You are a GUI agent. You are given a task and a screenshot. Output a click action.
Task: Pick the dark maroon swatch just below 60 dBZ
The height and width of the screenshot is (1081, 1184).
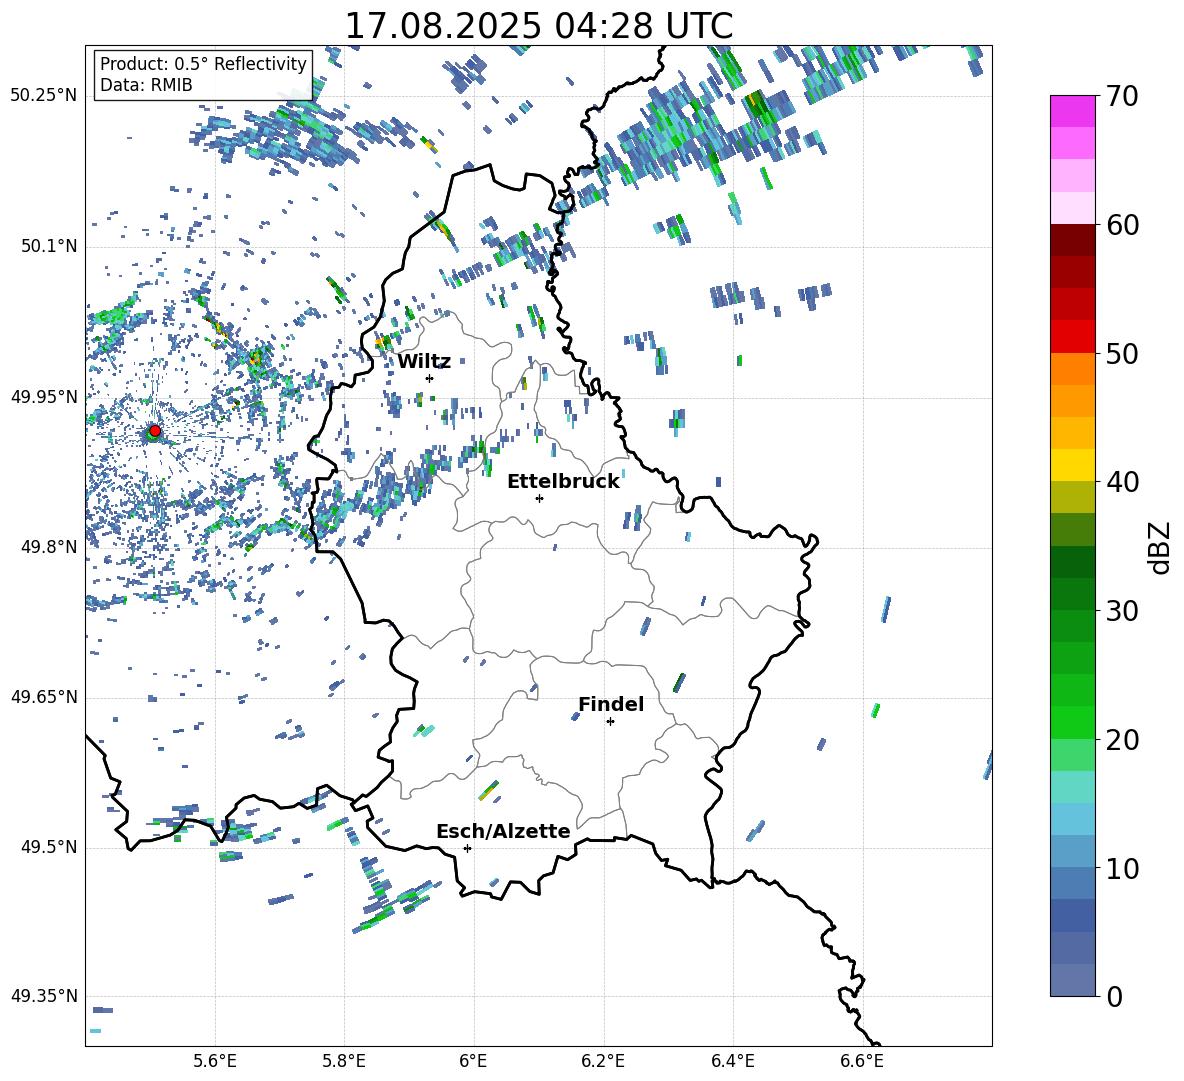click(1072, 240)
